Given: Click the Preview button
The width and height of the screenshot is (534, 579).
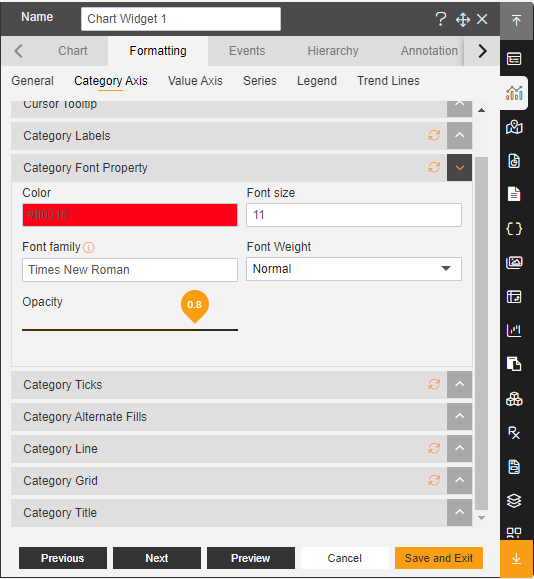Looking at the screenshot, I should tap(251, 558).
